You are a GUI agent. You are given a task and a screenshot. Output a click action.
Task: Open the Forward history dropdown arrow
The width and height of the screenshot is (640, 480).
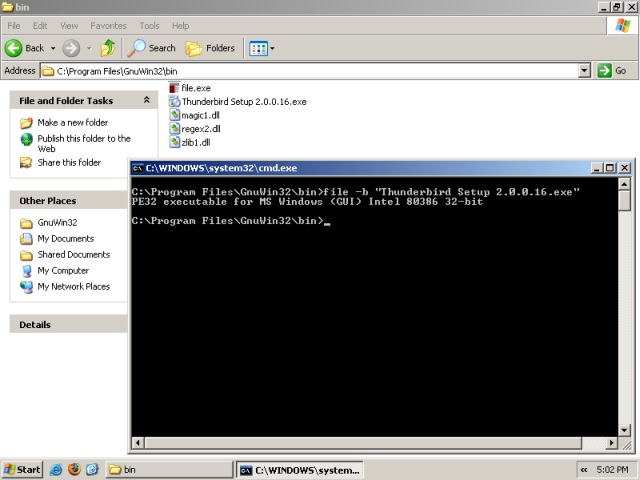click(89, 48)
